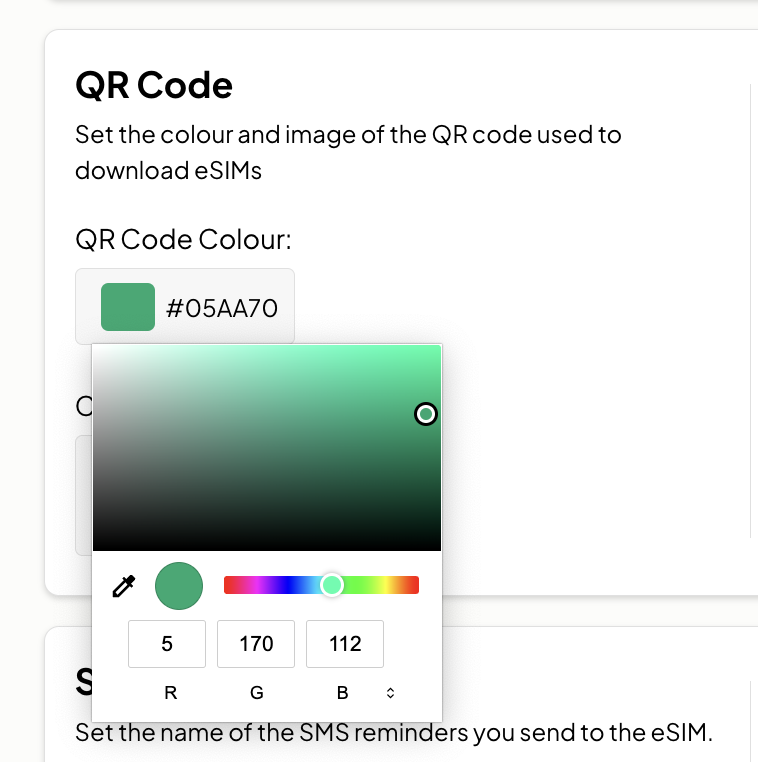
Task: Switch color format with RGB toggle arrows
Action: [x=390, y=693]
